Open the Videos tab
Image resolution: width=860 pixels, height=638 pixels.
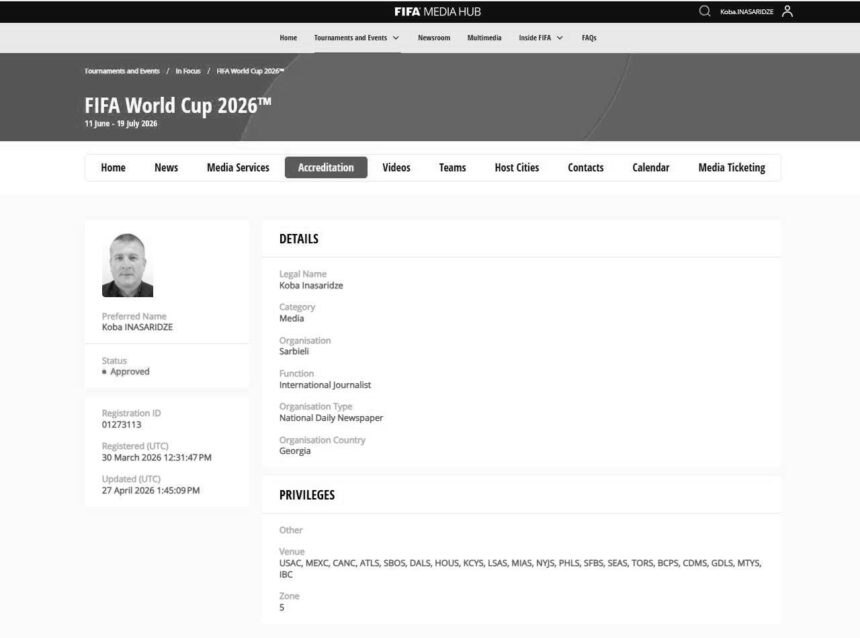[396, 167]
